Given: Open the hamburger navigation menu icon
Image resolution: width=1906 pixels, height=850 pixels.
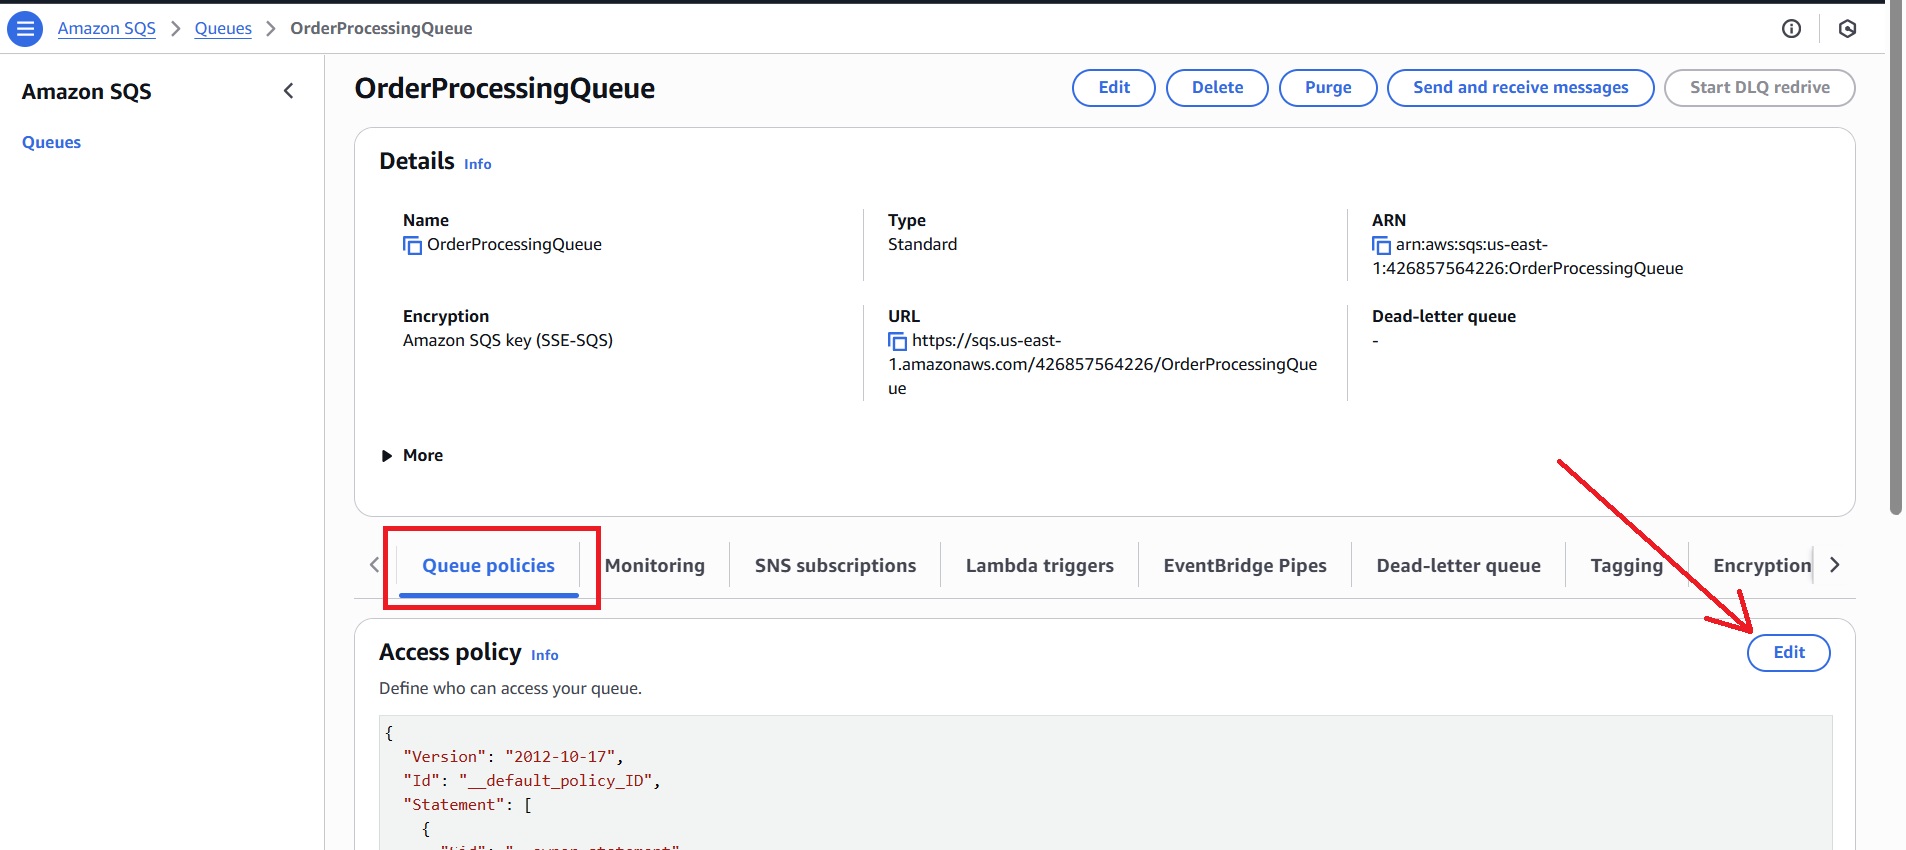Looking at the screenshot, I should 25,29.
